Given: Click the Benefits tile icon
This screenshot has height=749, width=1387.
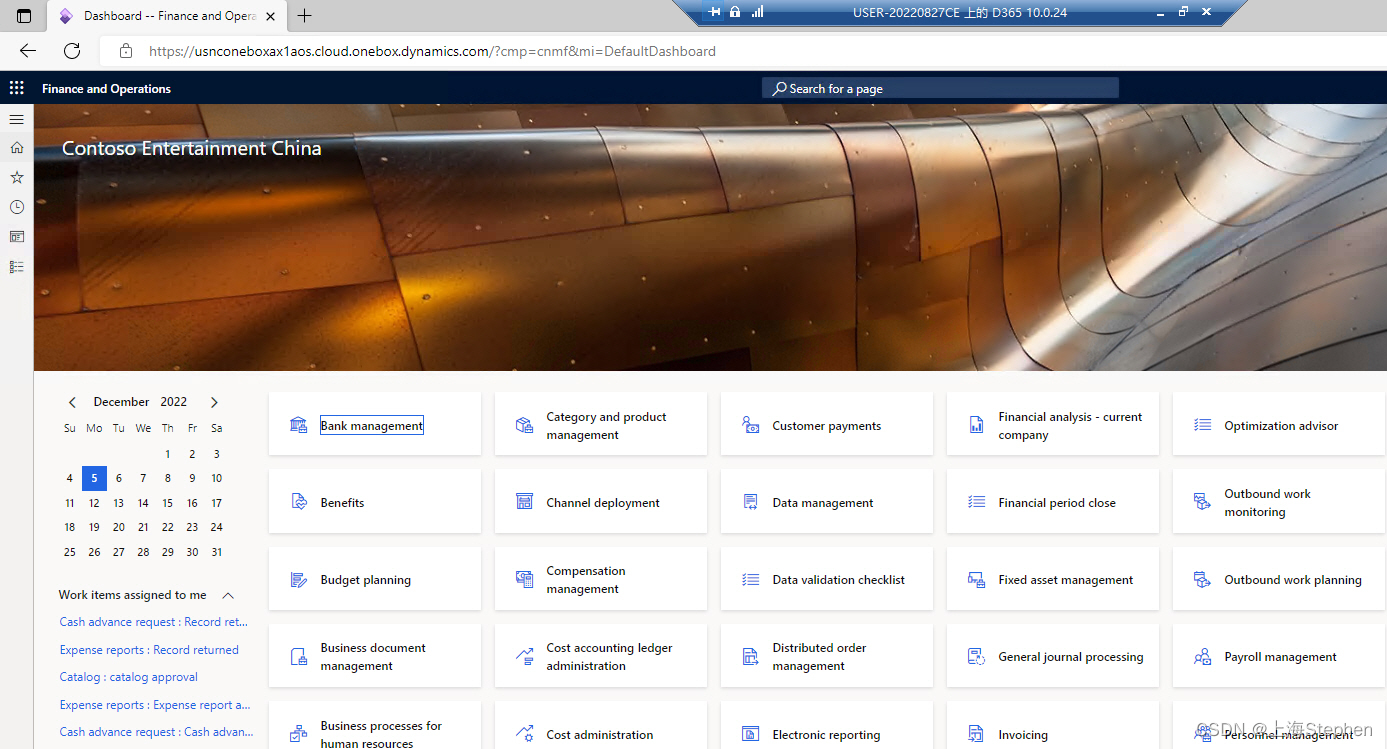Looking at the screenshot, I should click(x=298, y=502).
